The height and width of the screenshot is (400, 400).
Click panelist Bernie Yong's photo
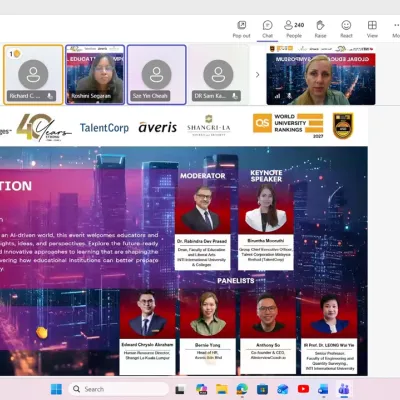pos(208,314)
